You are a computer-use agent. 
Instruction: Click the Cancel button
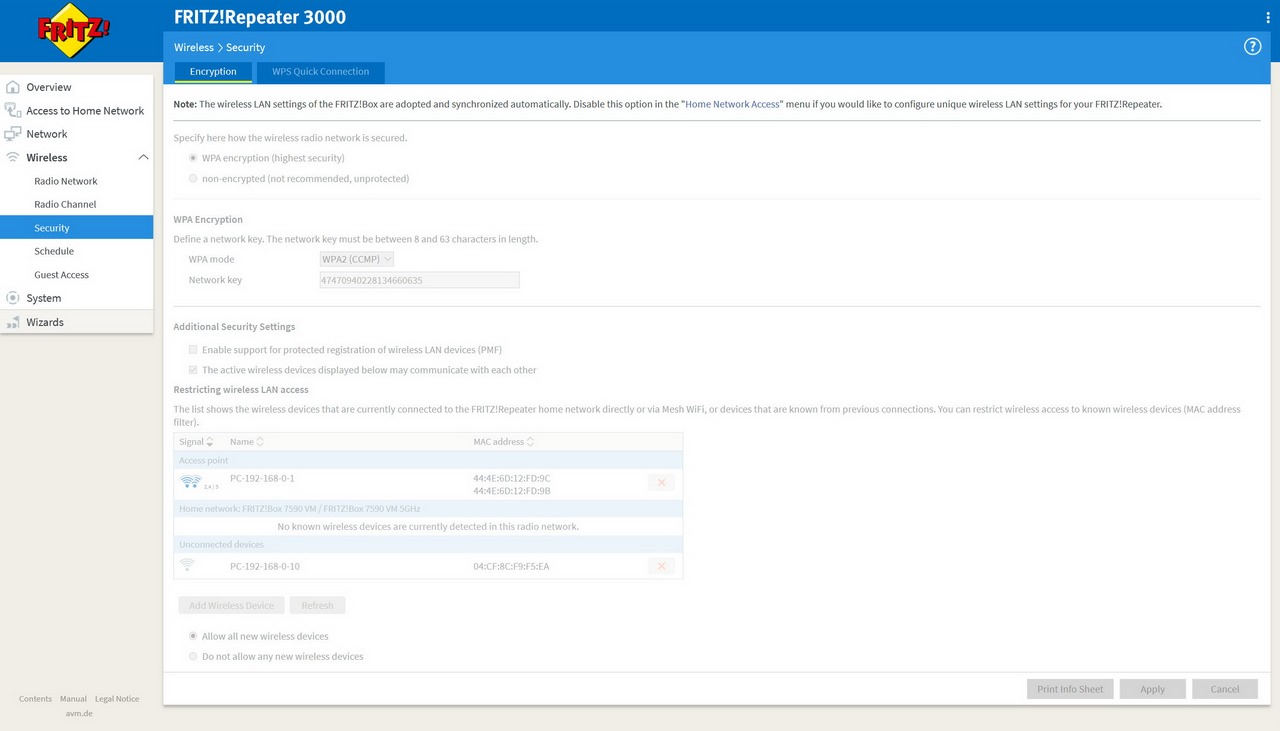click(x=1225, y=689)
